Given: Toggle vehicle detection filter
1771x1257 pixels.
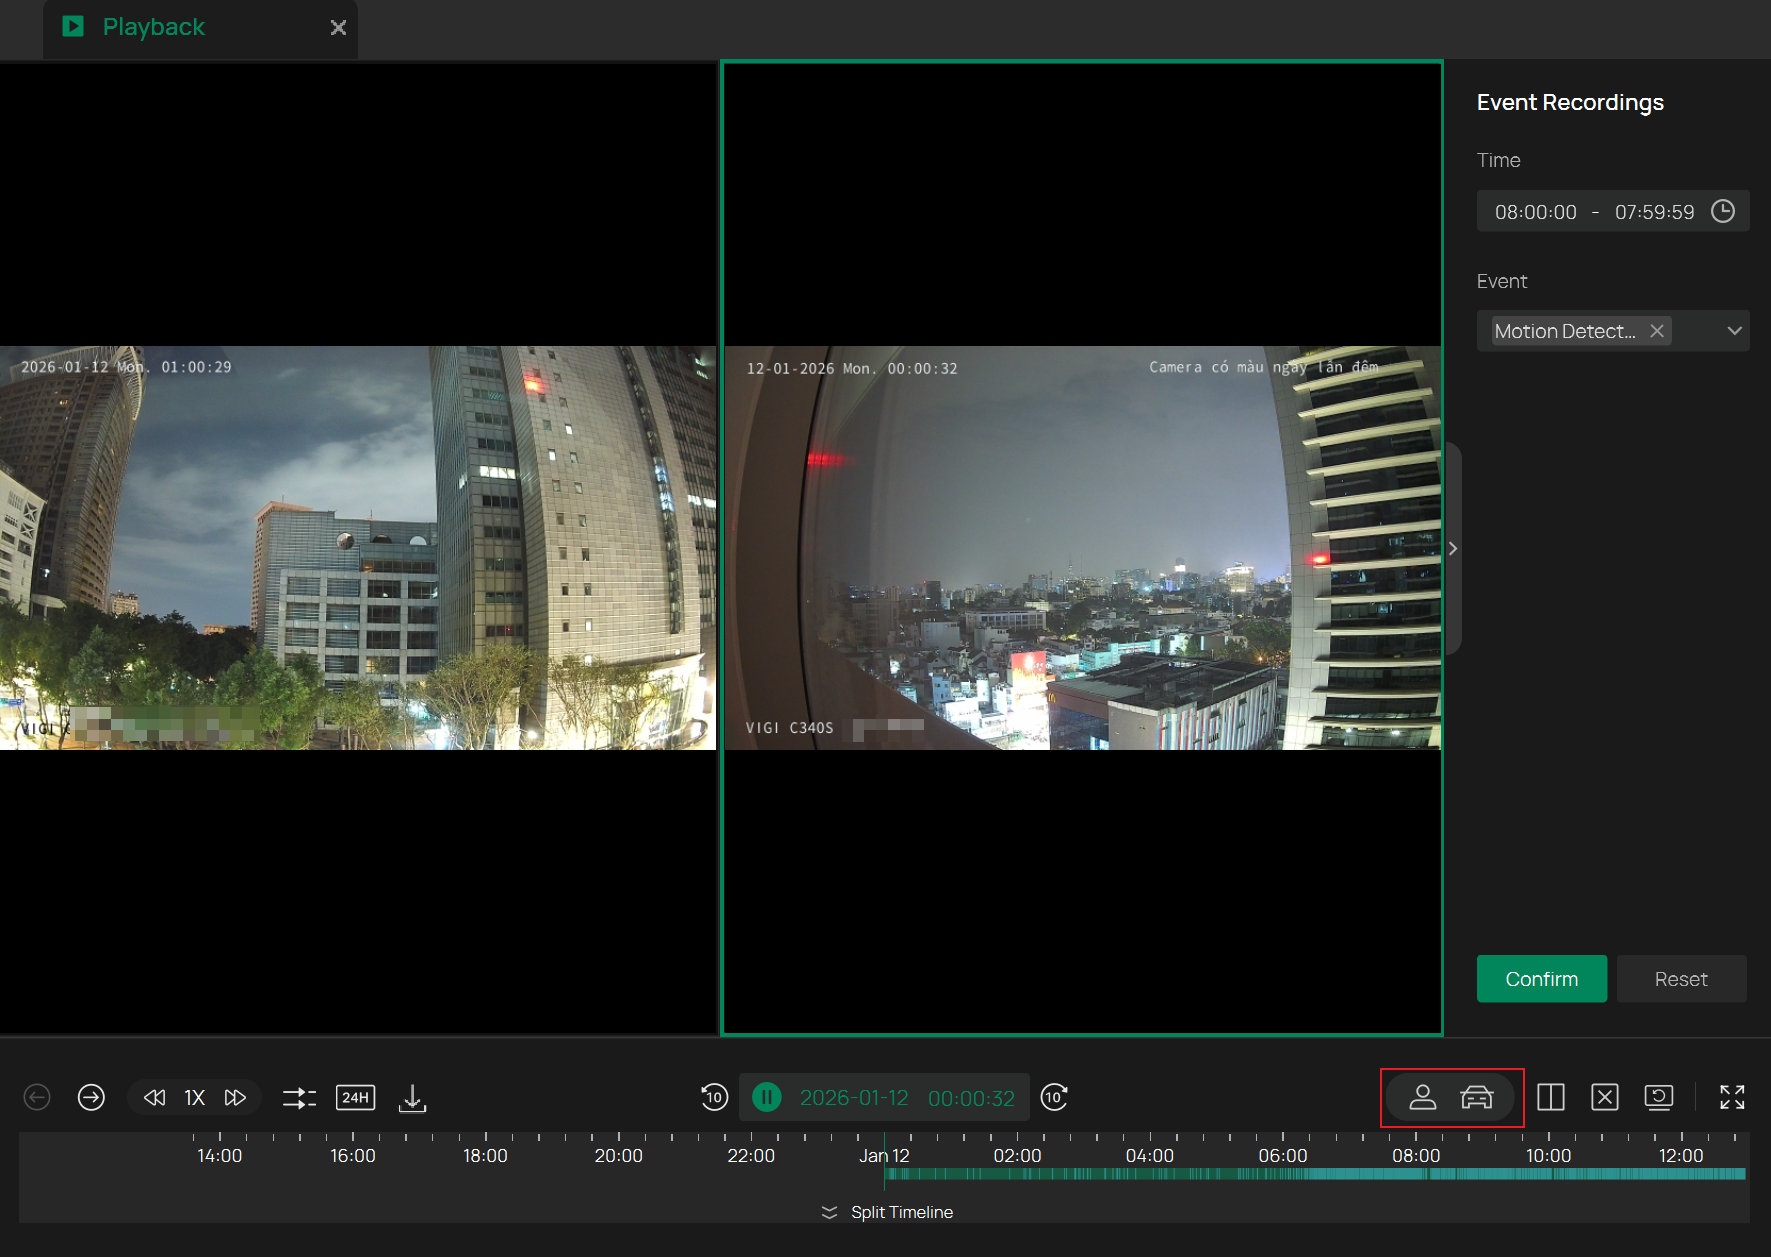Looking at the screenshot, I should pyautogui.click(x=1476, y=1098).
